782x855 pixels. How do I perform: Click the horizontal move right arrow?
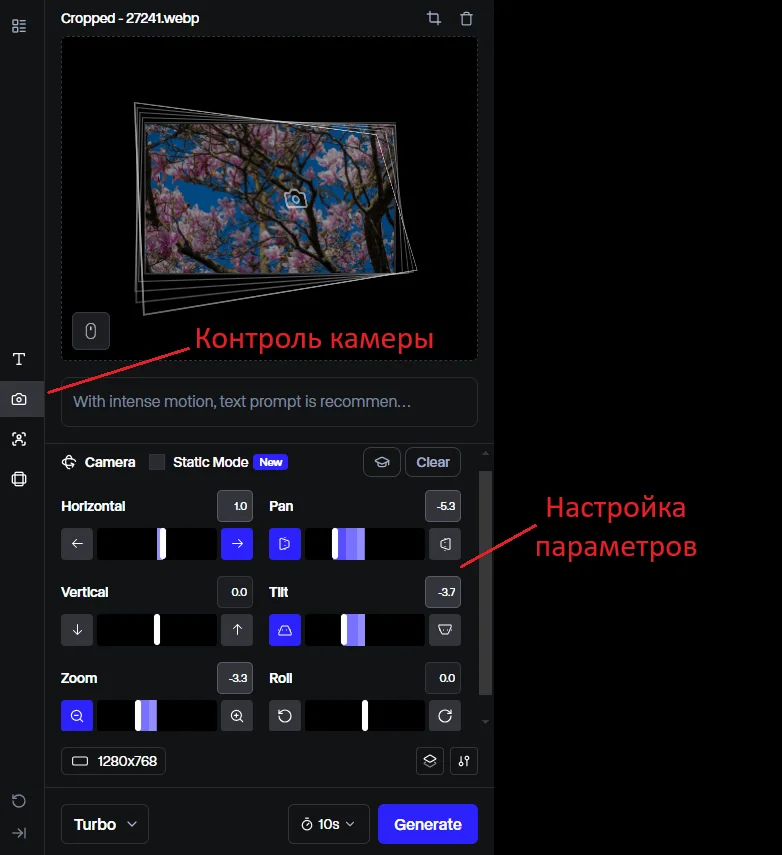237,544
